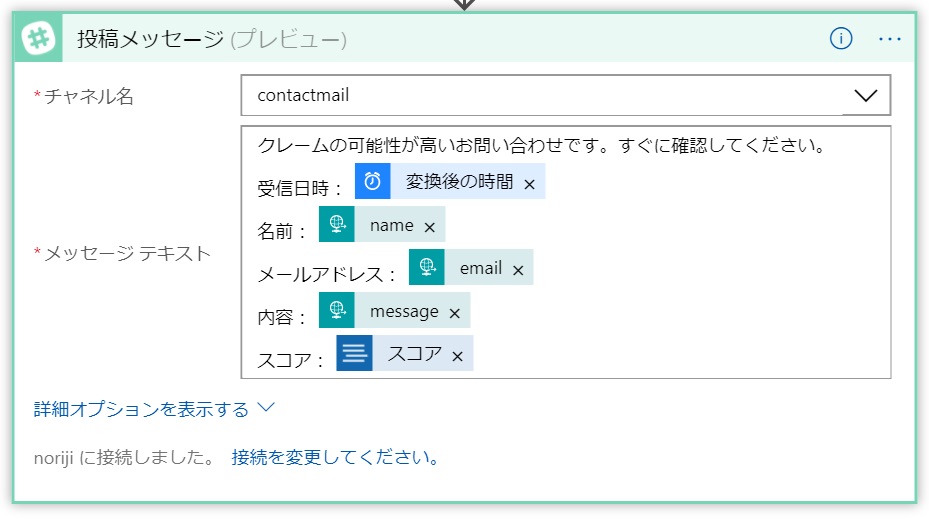
Task: Click the text-lines icon on スコア token
Action: [354, 354]
